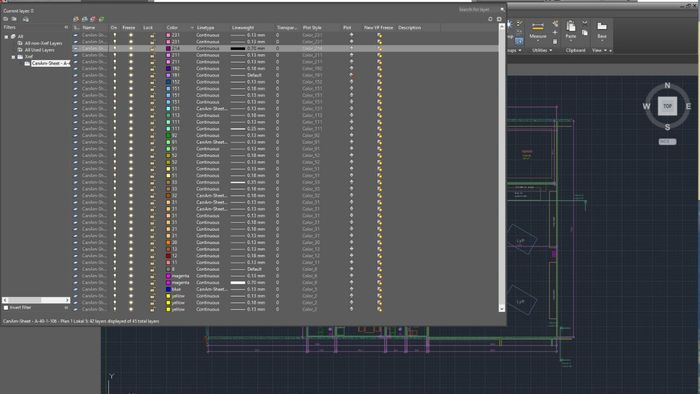This screenshot has height=394, width=700.
Task: Click the Delete Layer icon
Action: [x=93, y=19]
